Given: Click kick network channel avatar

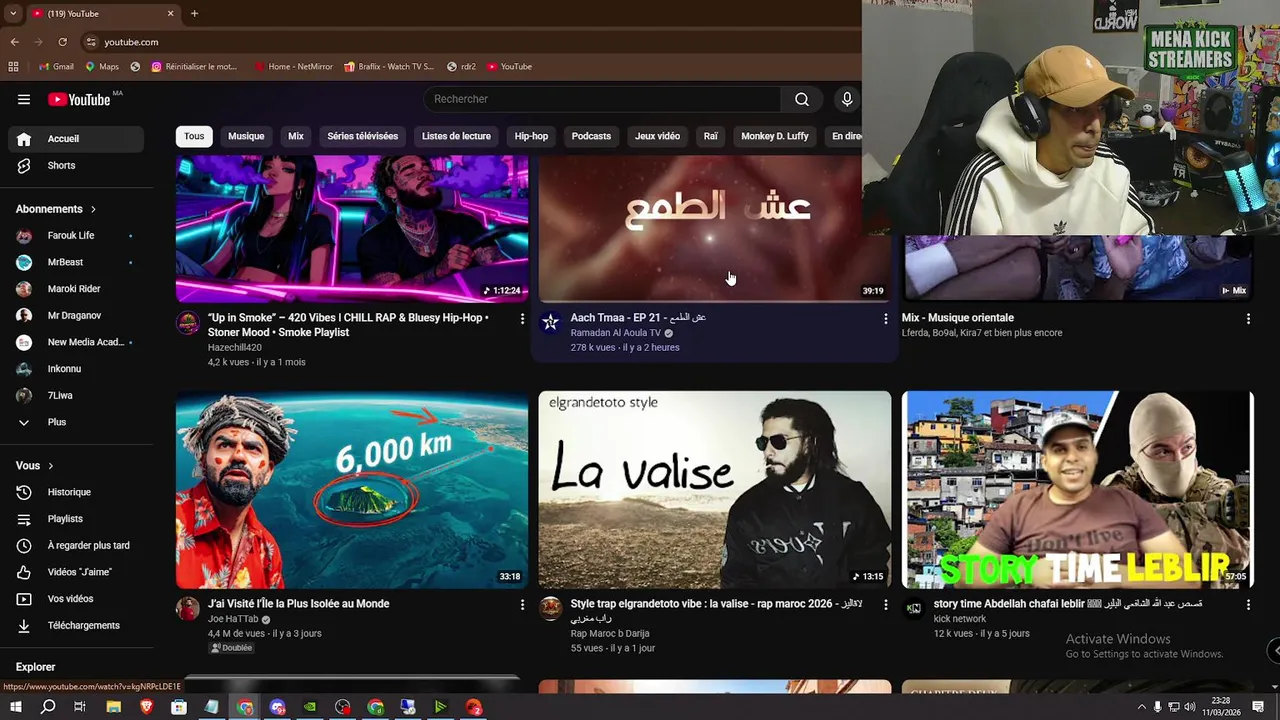Looking at the screenshot, I should pyautogui.click(x=914, y=608).
